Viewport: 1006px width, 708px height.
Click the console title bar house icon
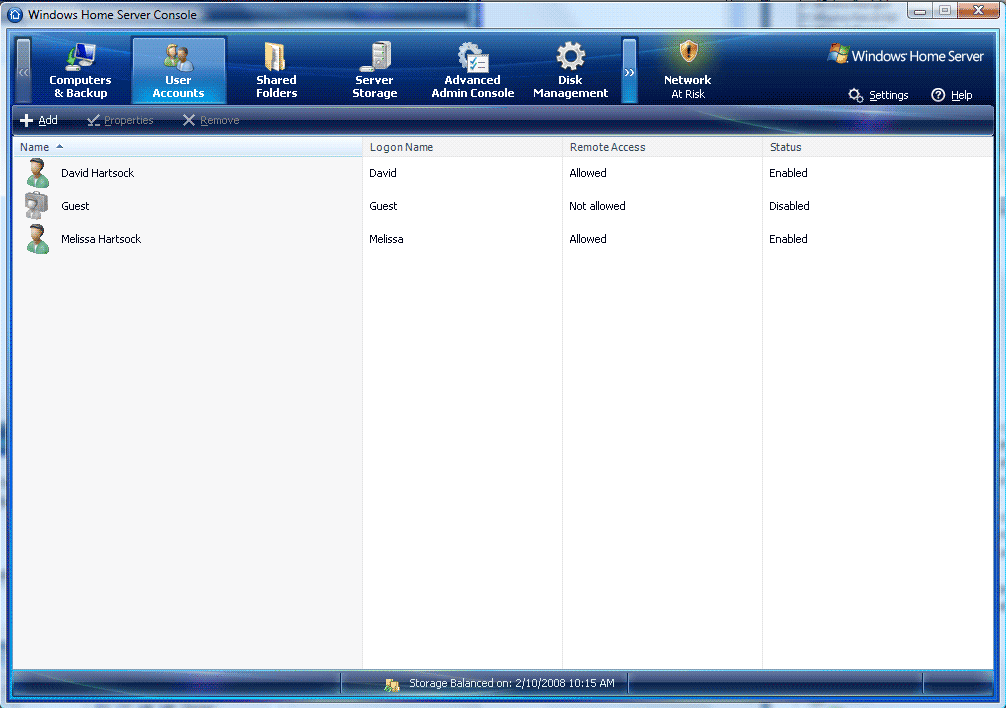click(15, 14)
